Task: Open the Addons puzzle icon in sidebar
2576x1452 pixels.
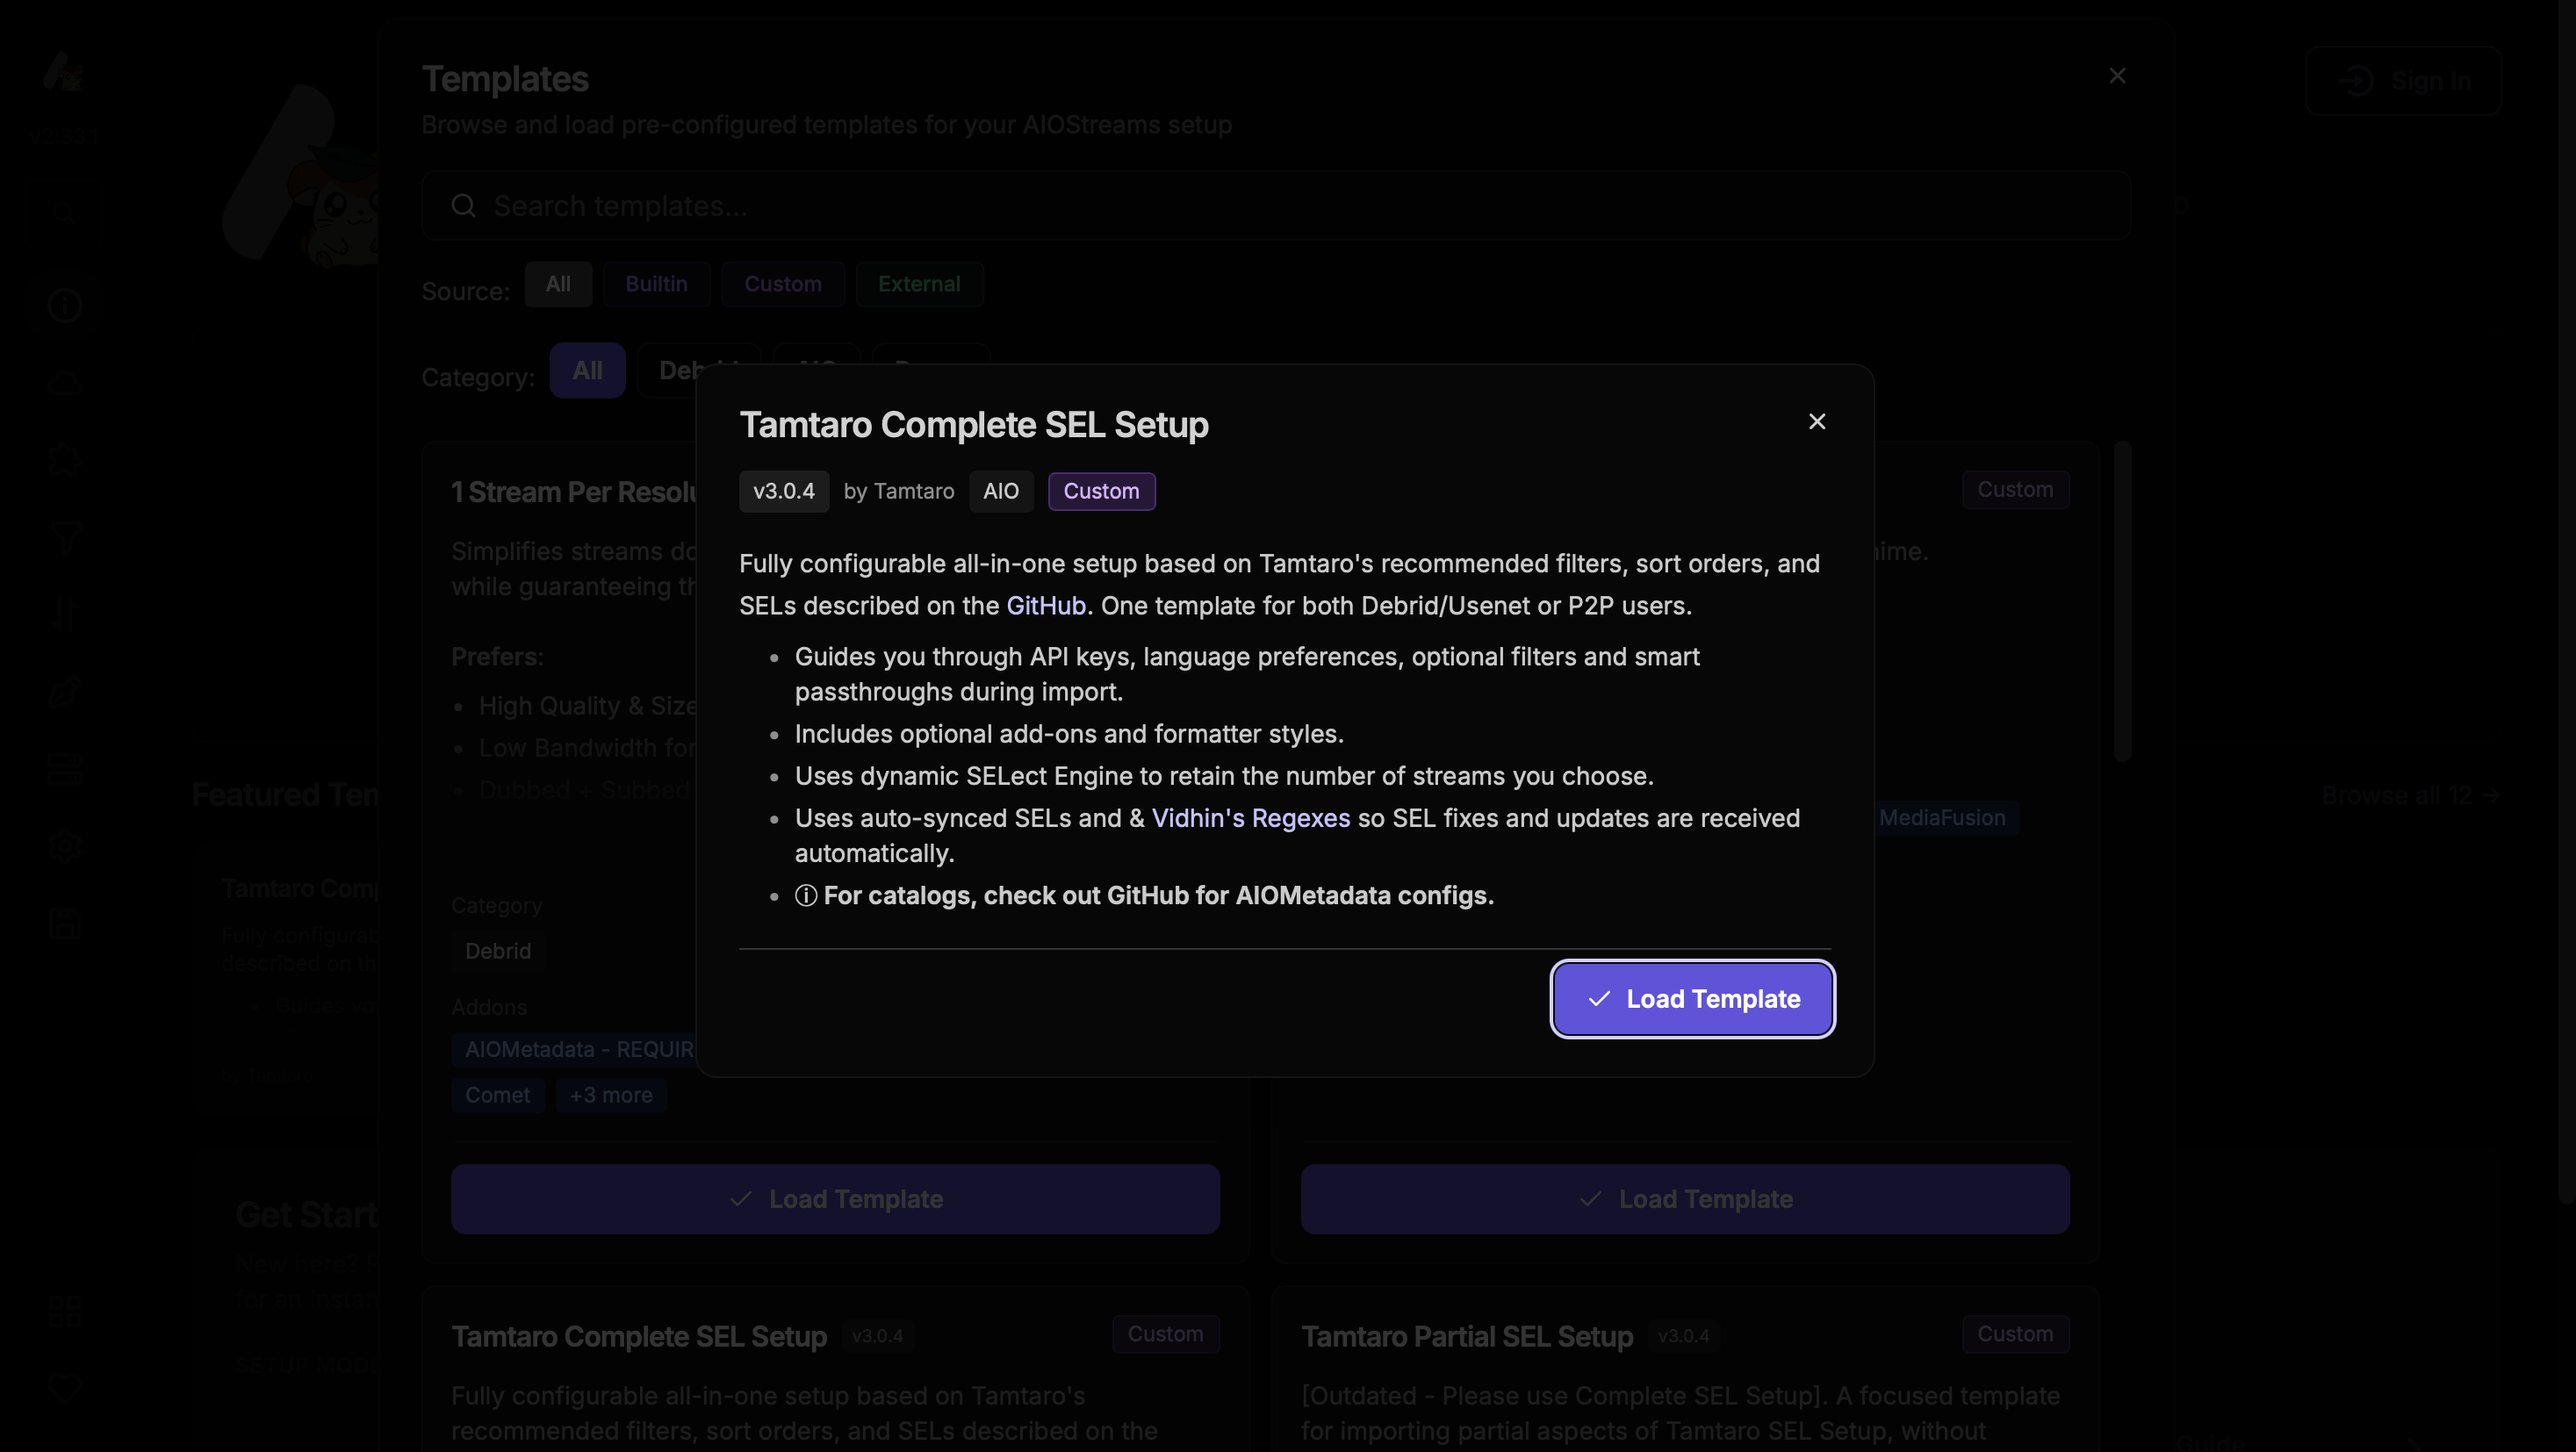Action: click(64, 460)
